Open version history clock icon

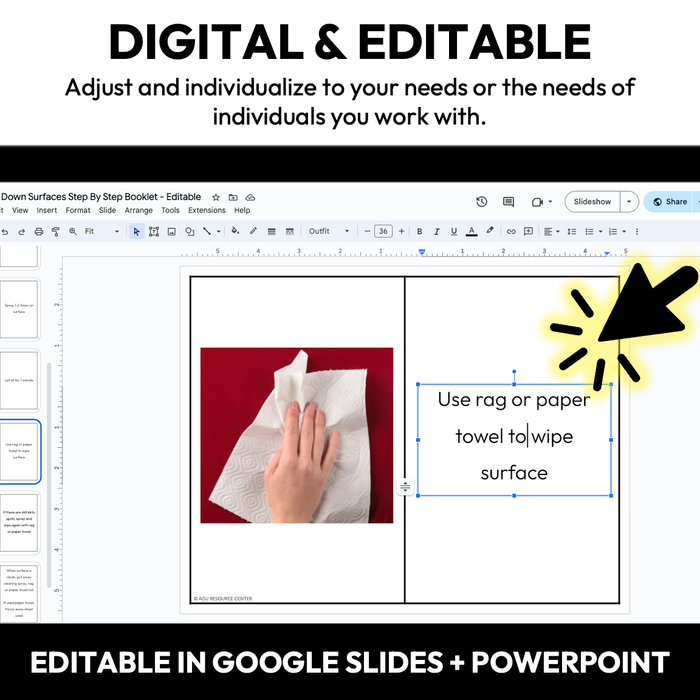tap(481, 202)
